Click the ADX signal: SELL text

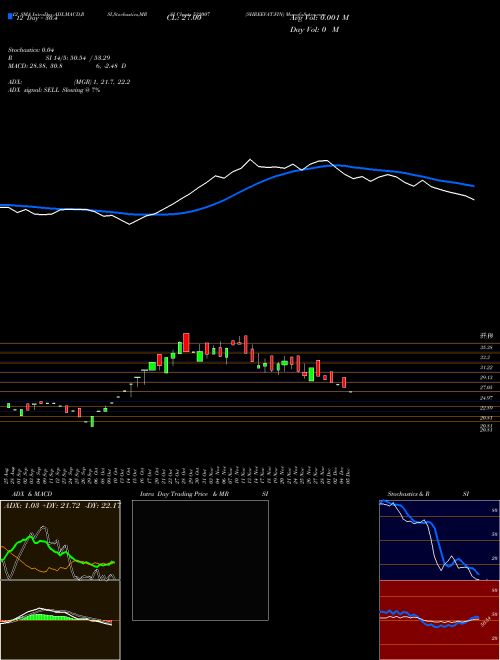pos(34,90)
